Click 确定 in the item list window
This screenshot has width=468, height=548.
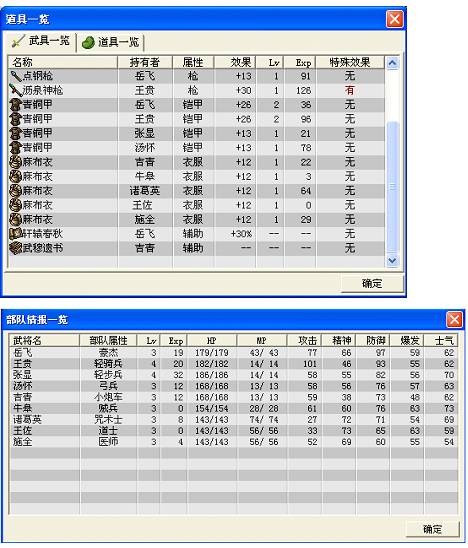(x=372, y=283)
